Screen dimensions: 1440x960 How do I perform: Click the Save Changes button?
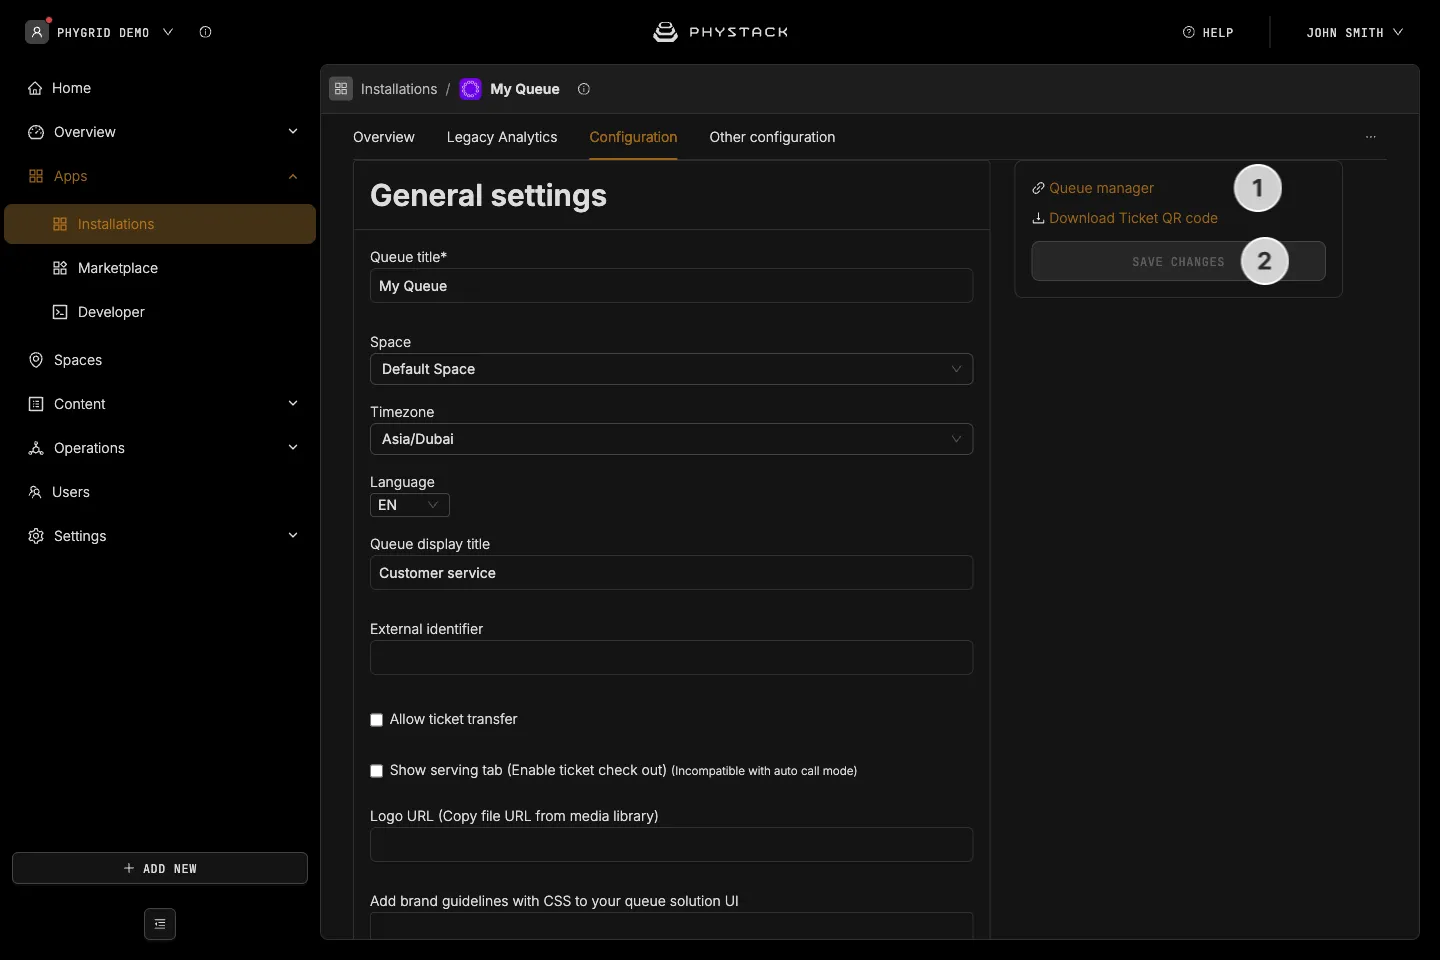click(x=1178, y=261)
